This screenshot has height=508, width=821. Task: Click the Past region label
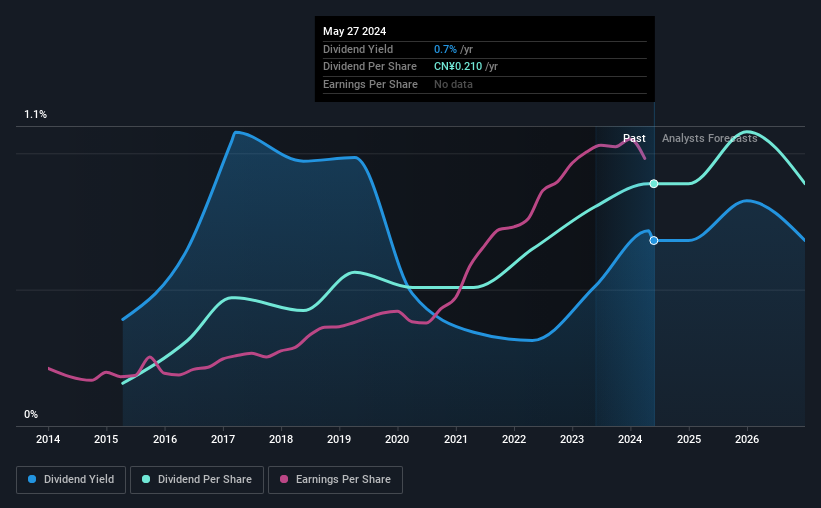coord(634,138)
